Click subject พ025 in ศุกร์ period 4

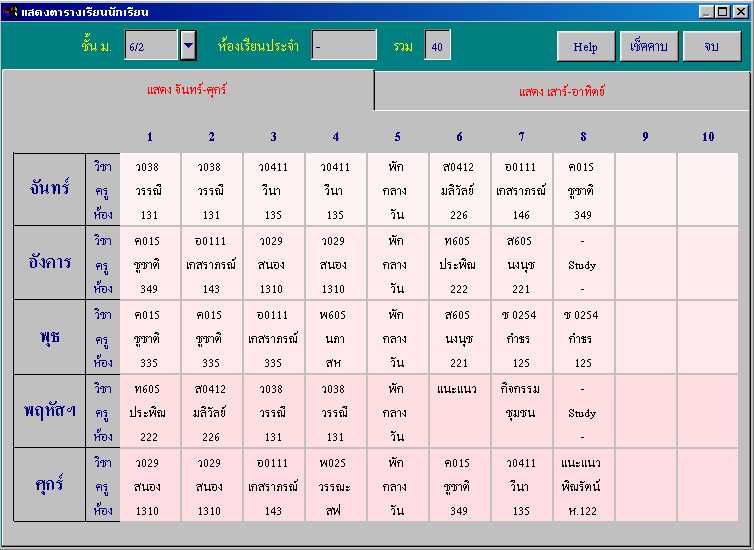click(x=333, y=463)
